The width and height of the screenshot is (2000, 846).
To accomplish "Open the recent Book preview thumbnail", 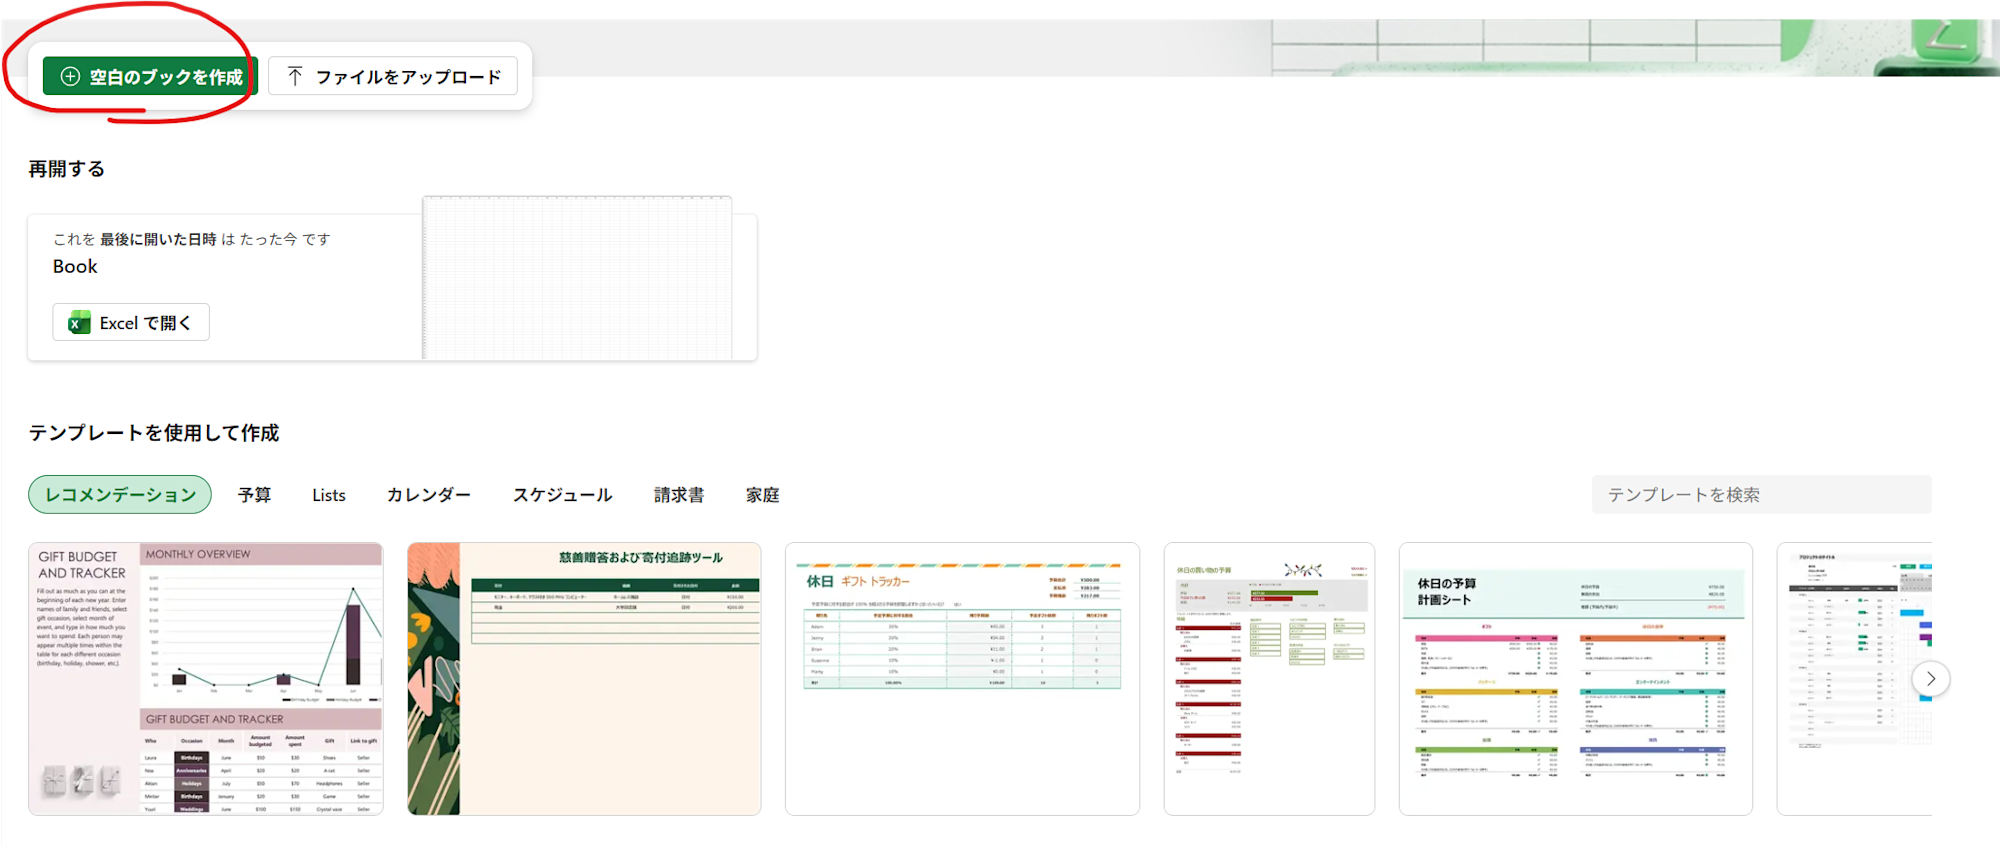I will [577, 278].
